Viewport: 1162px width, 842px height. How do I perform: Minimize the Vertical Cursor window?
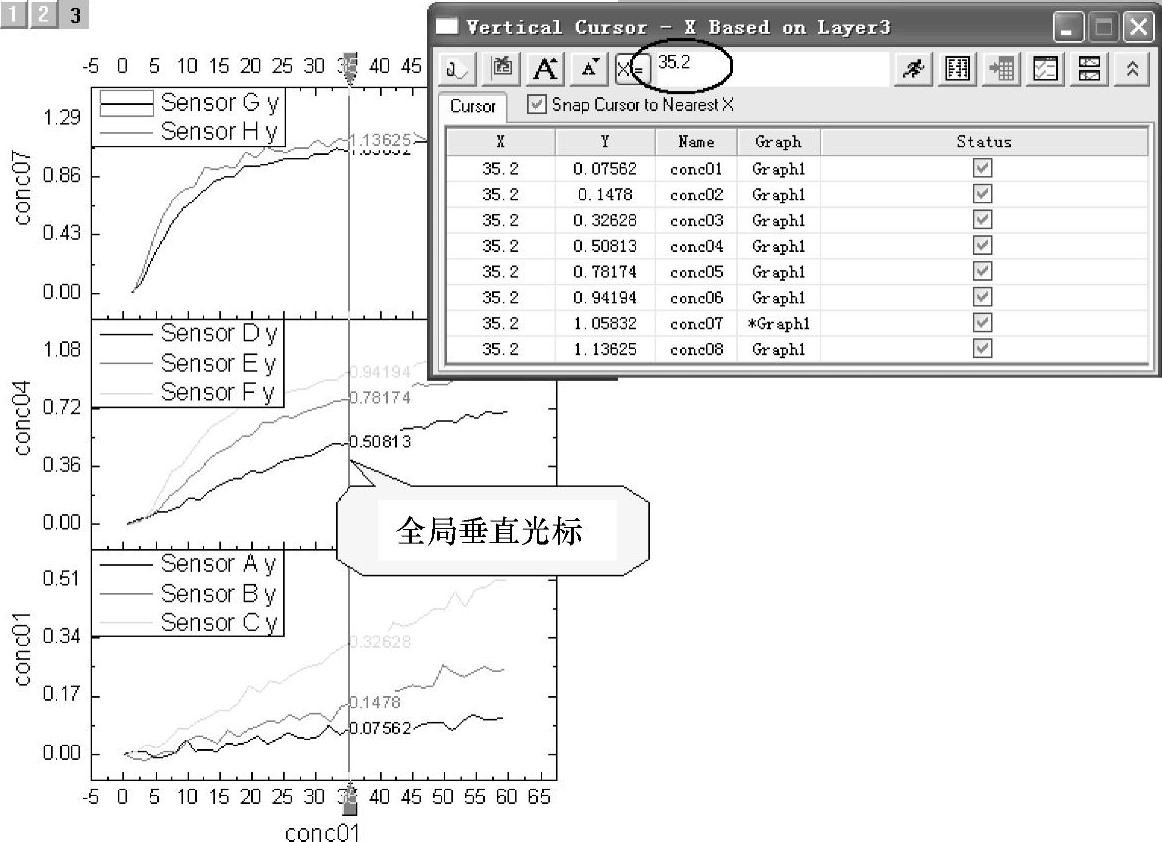(1068, 28)
